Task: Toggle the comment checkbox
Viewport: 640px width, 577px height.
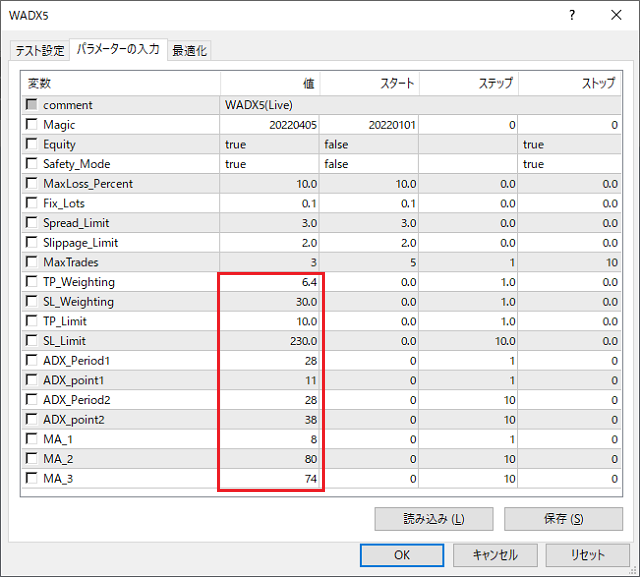Action: (31, 104)
